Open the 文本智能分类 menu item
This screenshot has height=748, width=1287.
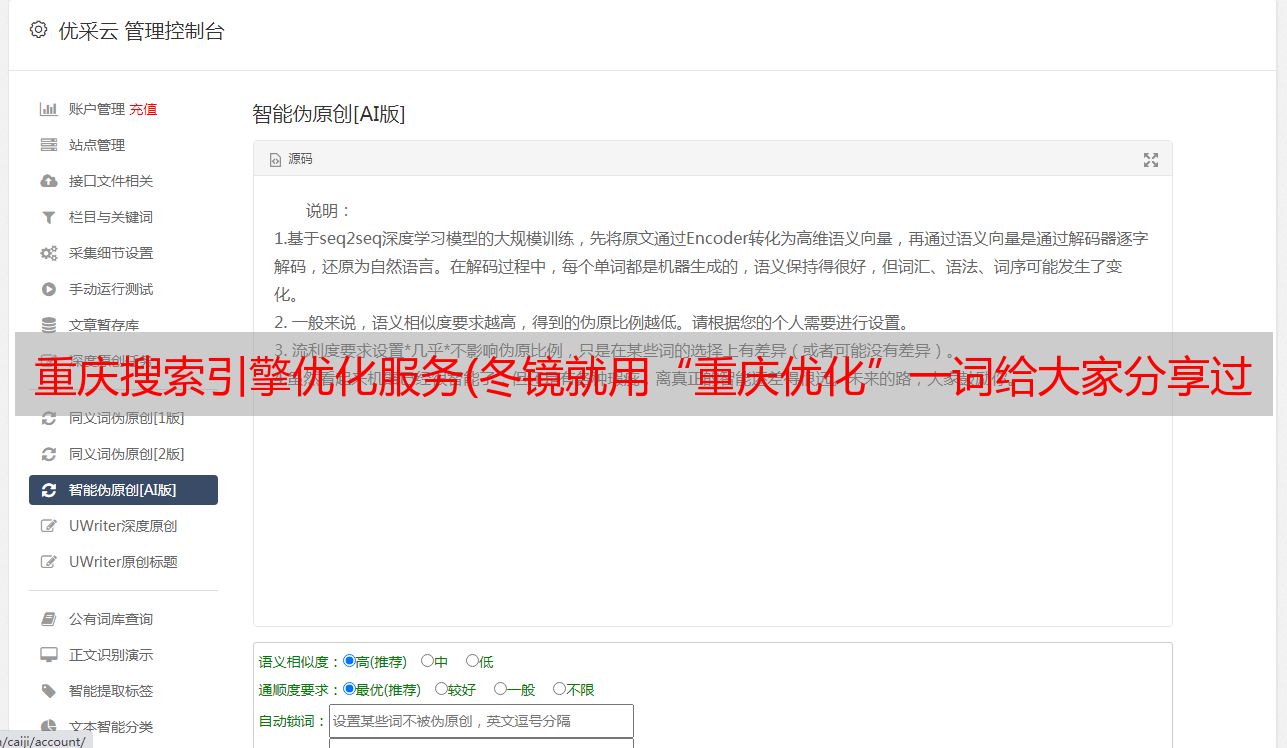pyautogui.click(x=111, y=727)
